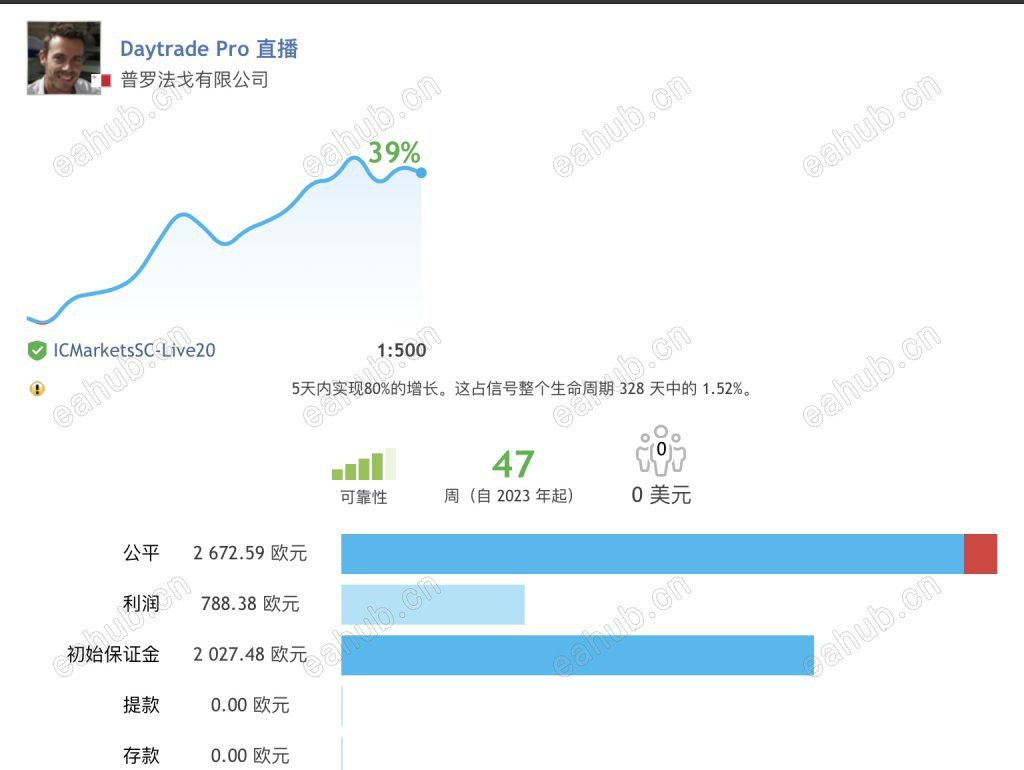
Task: Click the 可靠性 label
Action: [364, 497]
